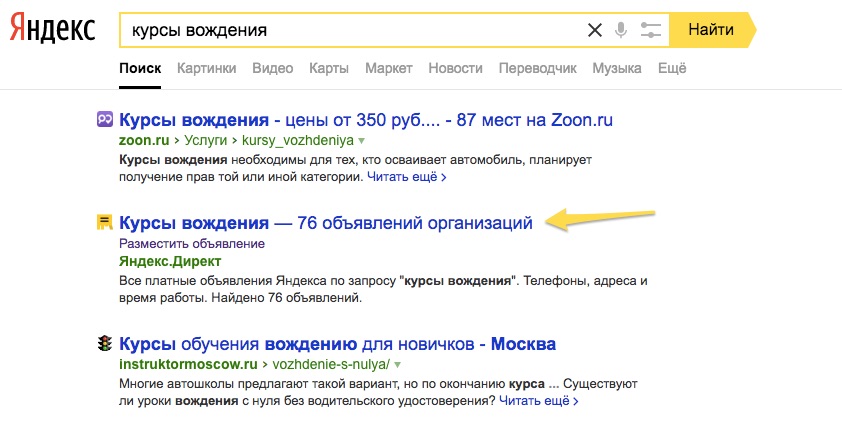Image resolution: width=842 pixels, height=429 pixels.
Task: Clear the search field with X icon
Action: coord(595,30)
